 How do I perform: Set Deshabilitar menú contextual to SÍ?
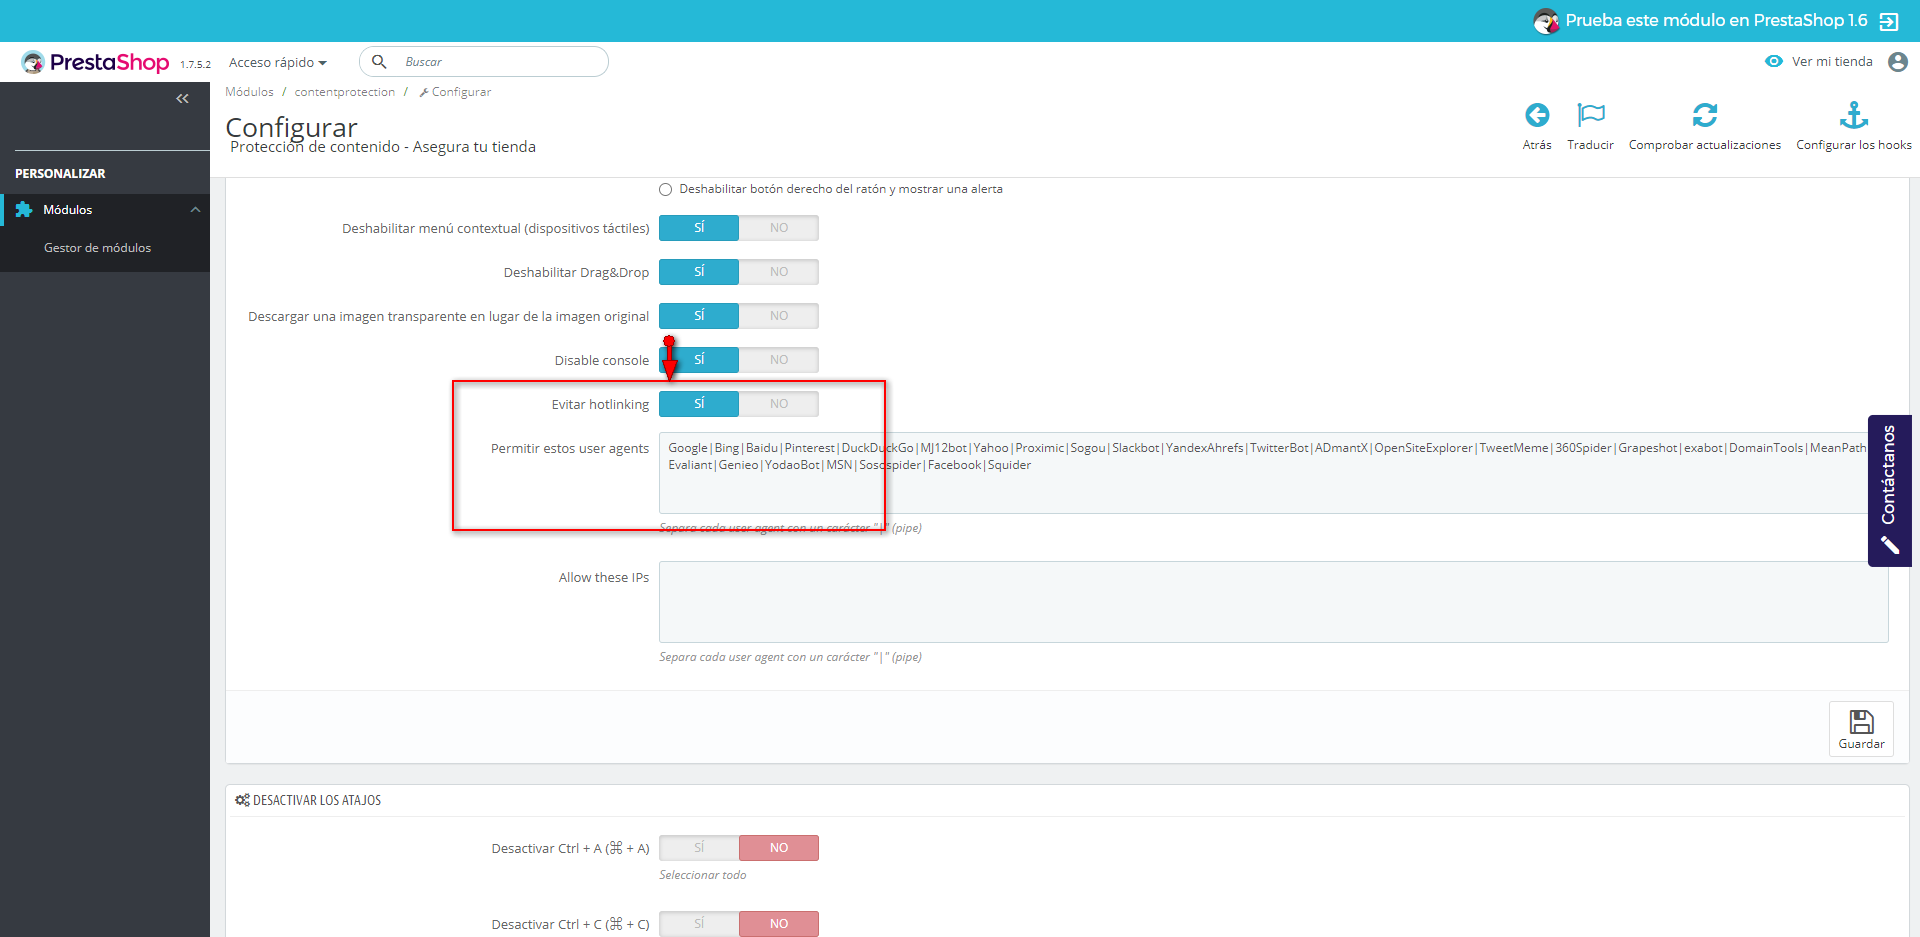pos(699,228)
